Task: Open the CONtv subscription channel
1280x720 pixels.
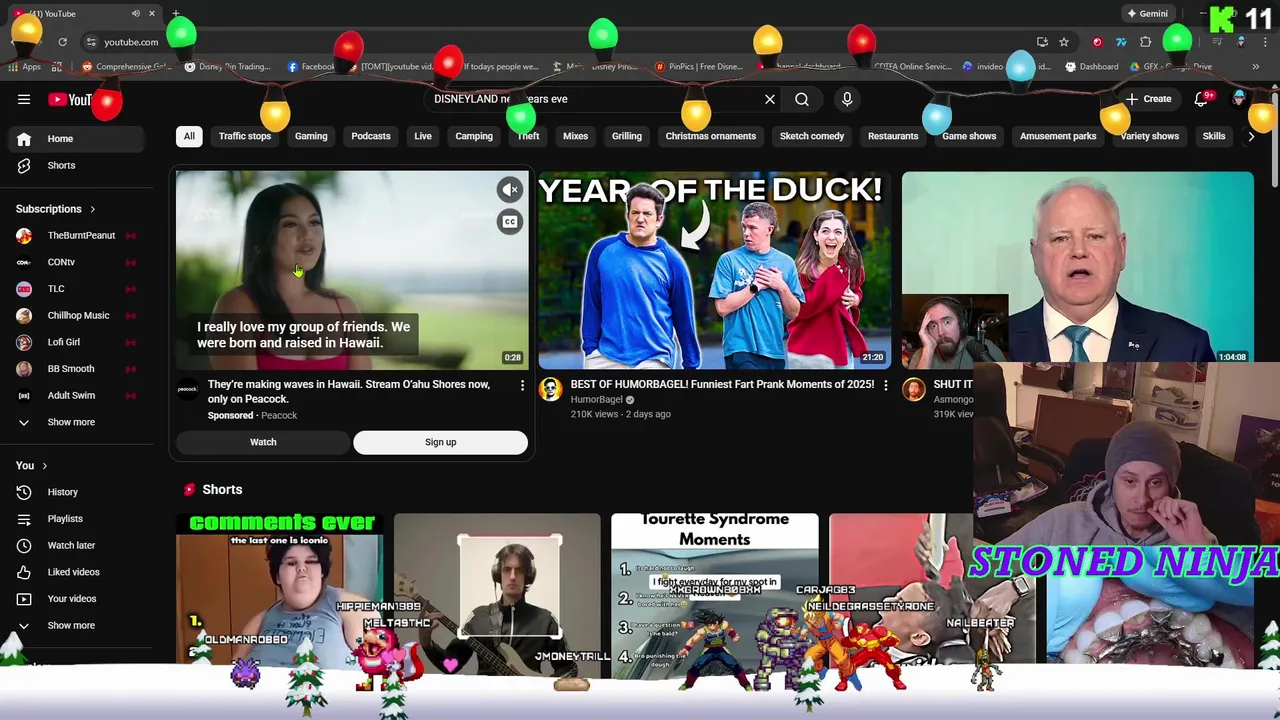Action: pos(77,262)
